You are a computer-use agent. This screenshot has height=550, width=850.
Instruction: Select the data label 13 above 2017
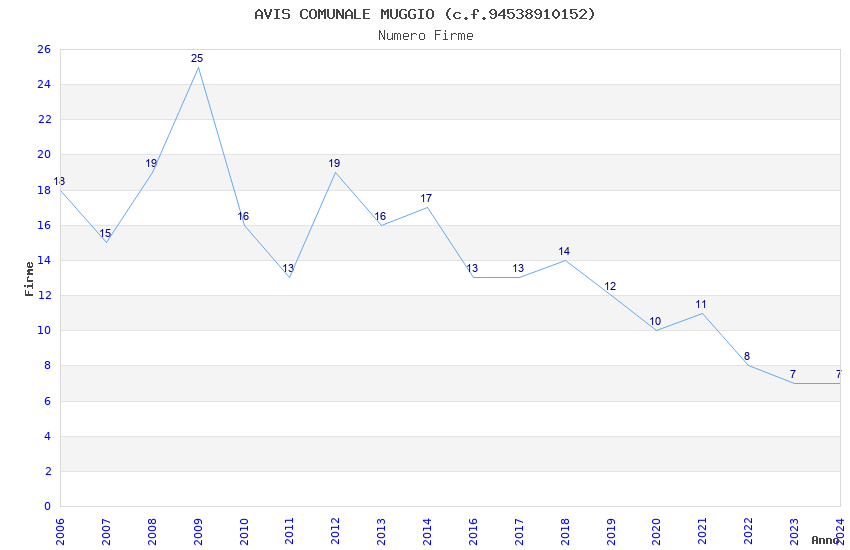tap(518, 268)
